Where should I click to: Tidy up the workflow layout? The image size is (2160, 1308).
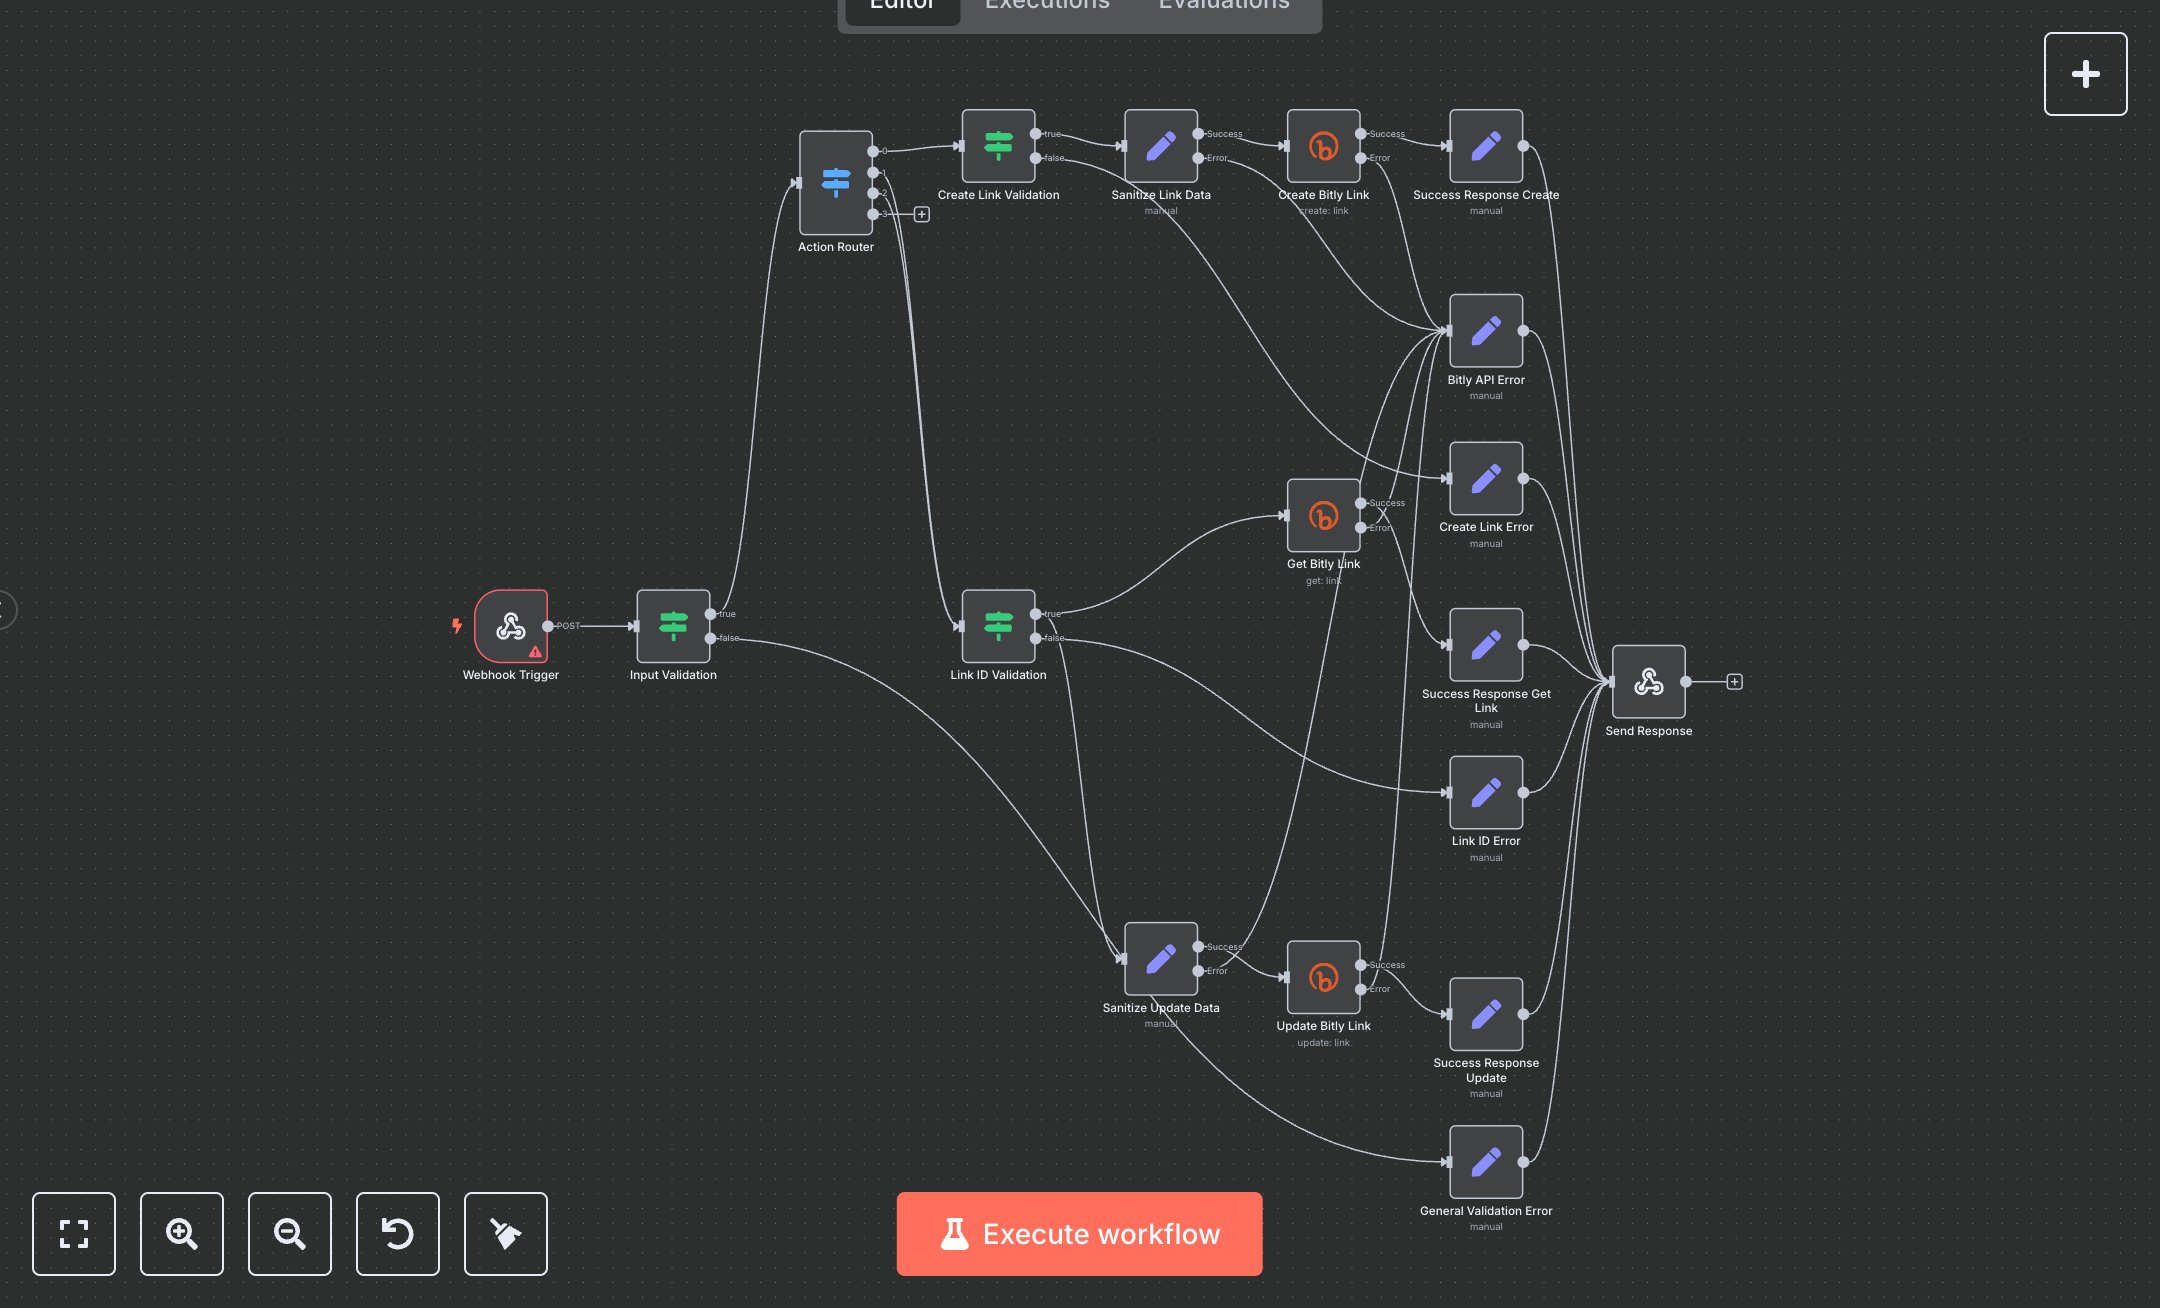point(505,1234)
